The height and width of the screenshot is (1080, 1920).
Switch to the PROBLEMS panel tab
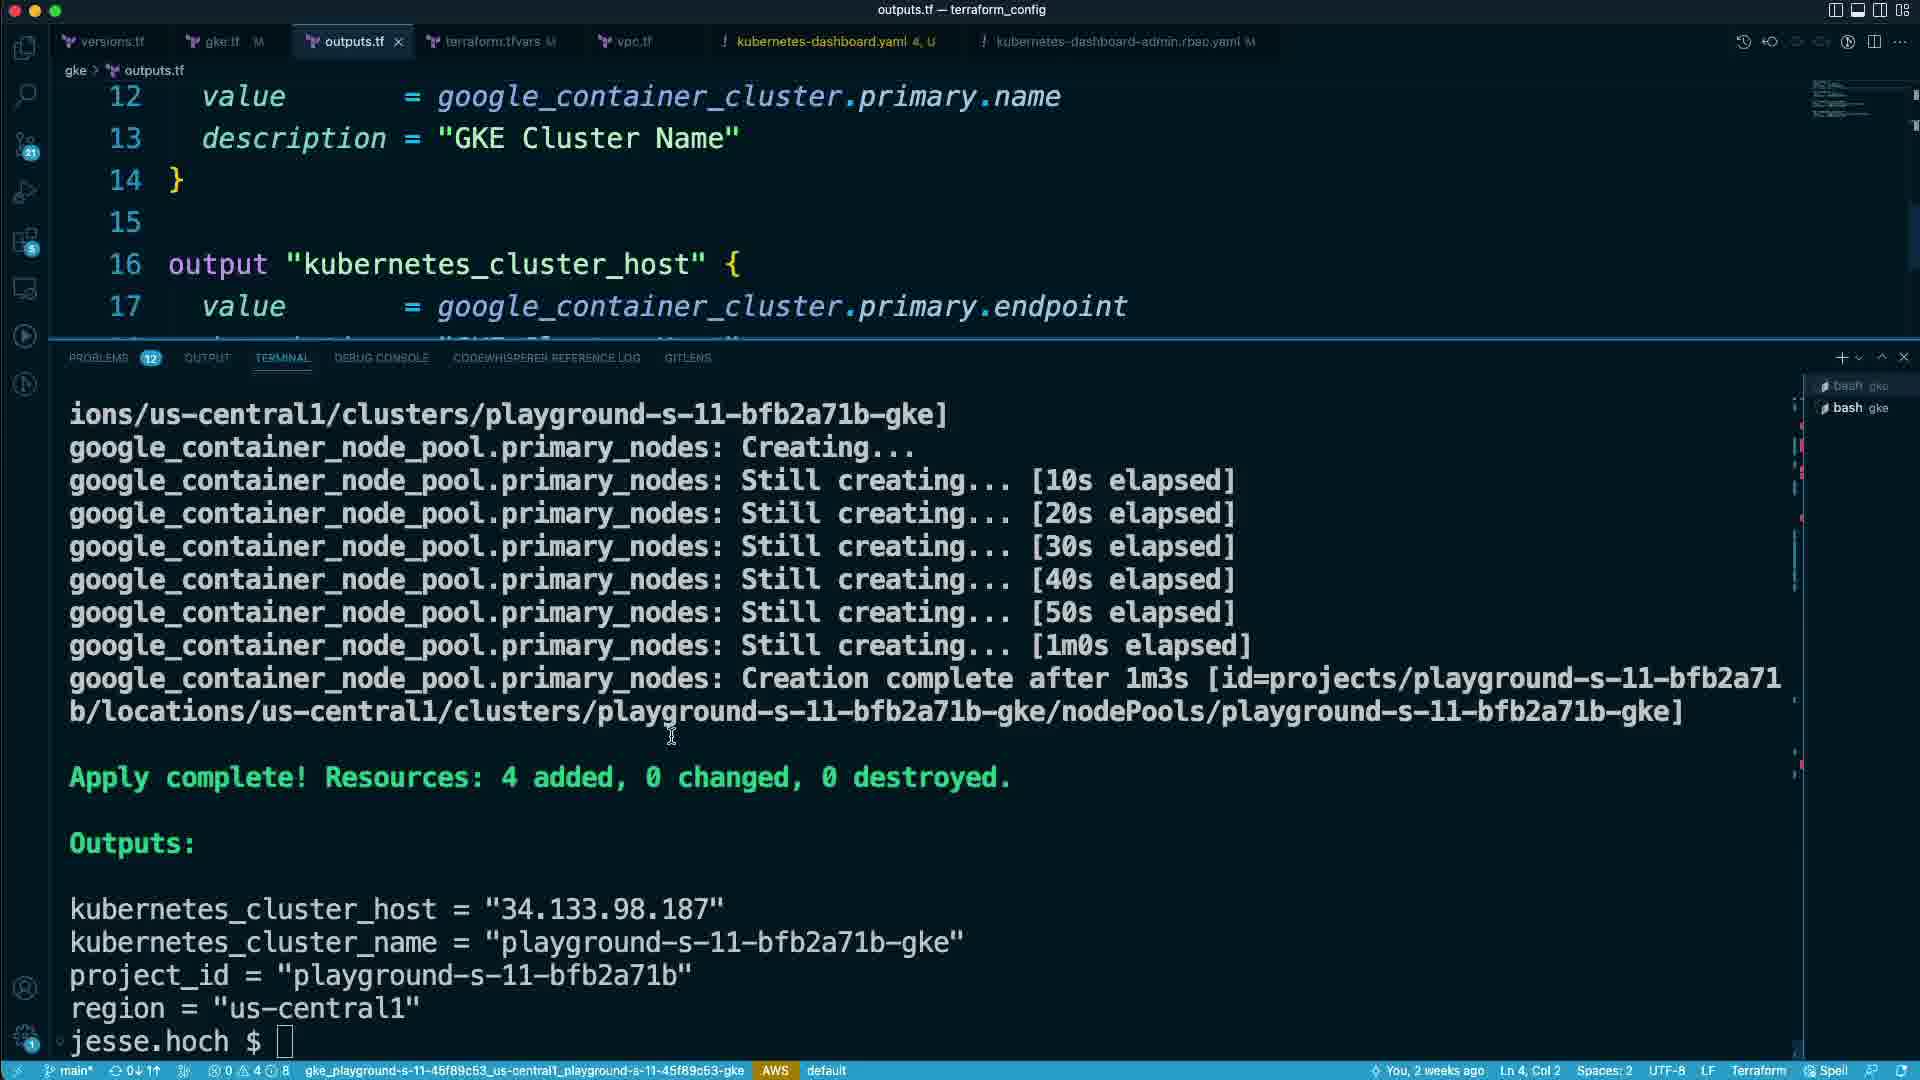coord(98,358)
